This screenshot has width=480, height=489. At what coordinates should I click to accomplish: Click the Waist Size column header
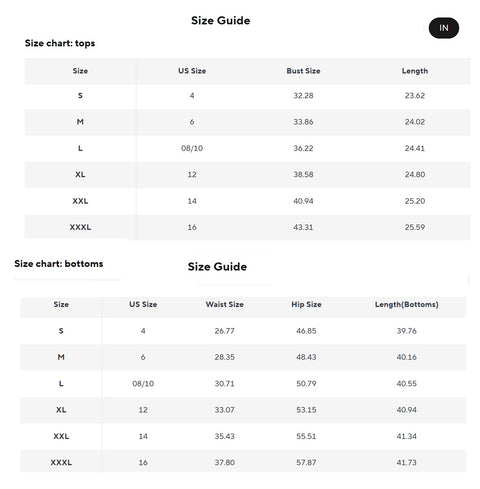[x=225, y=304]
